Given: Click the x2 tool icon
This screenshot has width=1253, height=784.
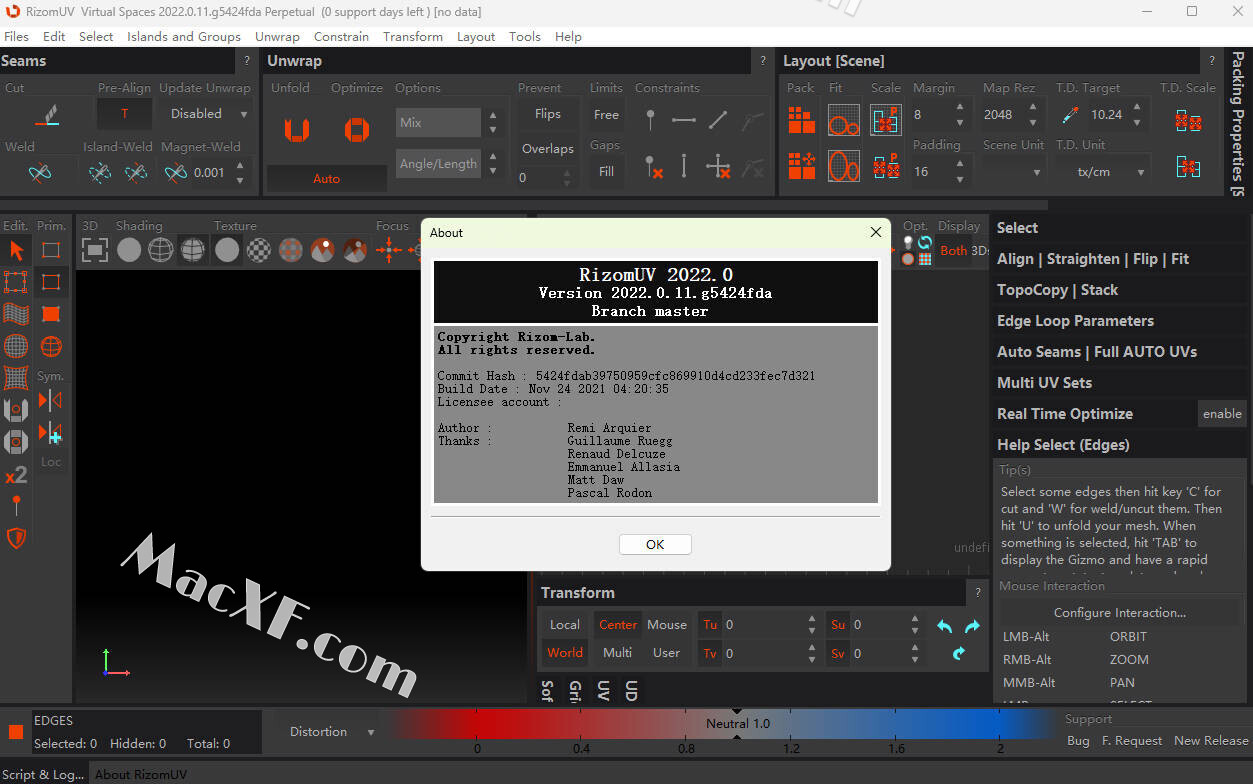Looking at the screenshot, I should point(16,475).
